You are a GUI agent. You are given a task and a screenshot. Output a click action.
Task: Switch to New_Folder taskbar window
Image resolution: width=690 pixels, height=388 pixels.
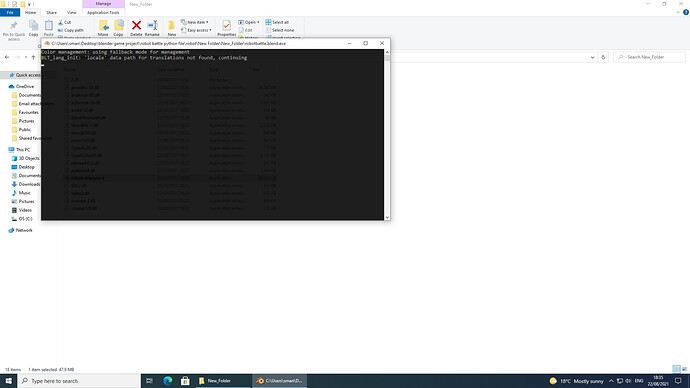[x=223, y=381]
